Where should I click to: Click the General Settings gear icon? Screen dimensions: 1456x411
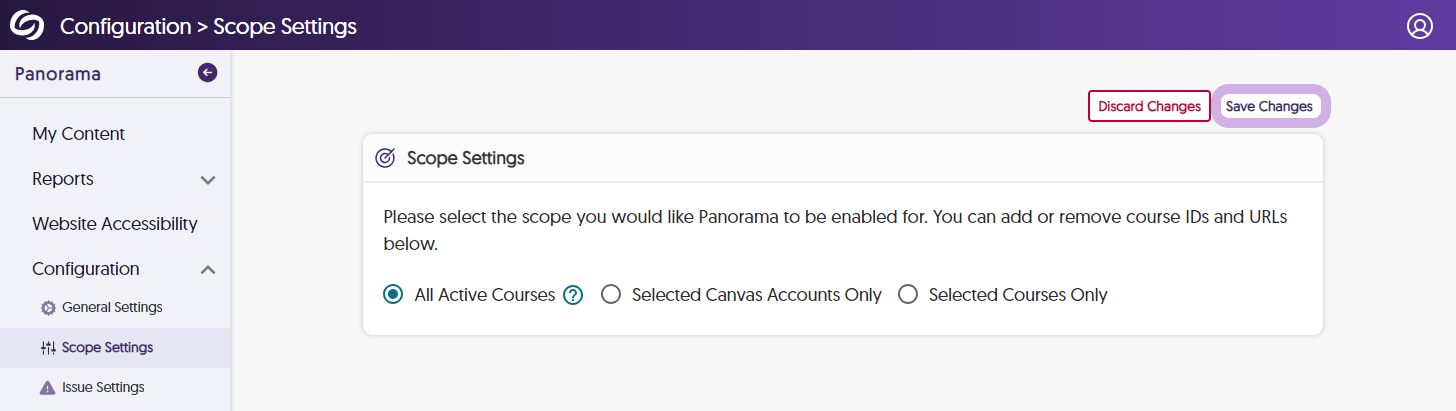(47, 308)
